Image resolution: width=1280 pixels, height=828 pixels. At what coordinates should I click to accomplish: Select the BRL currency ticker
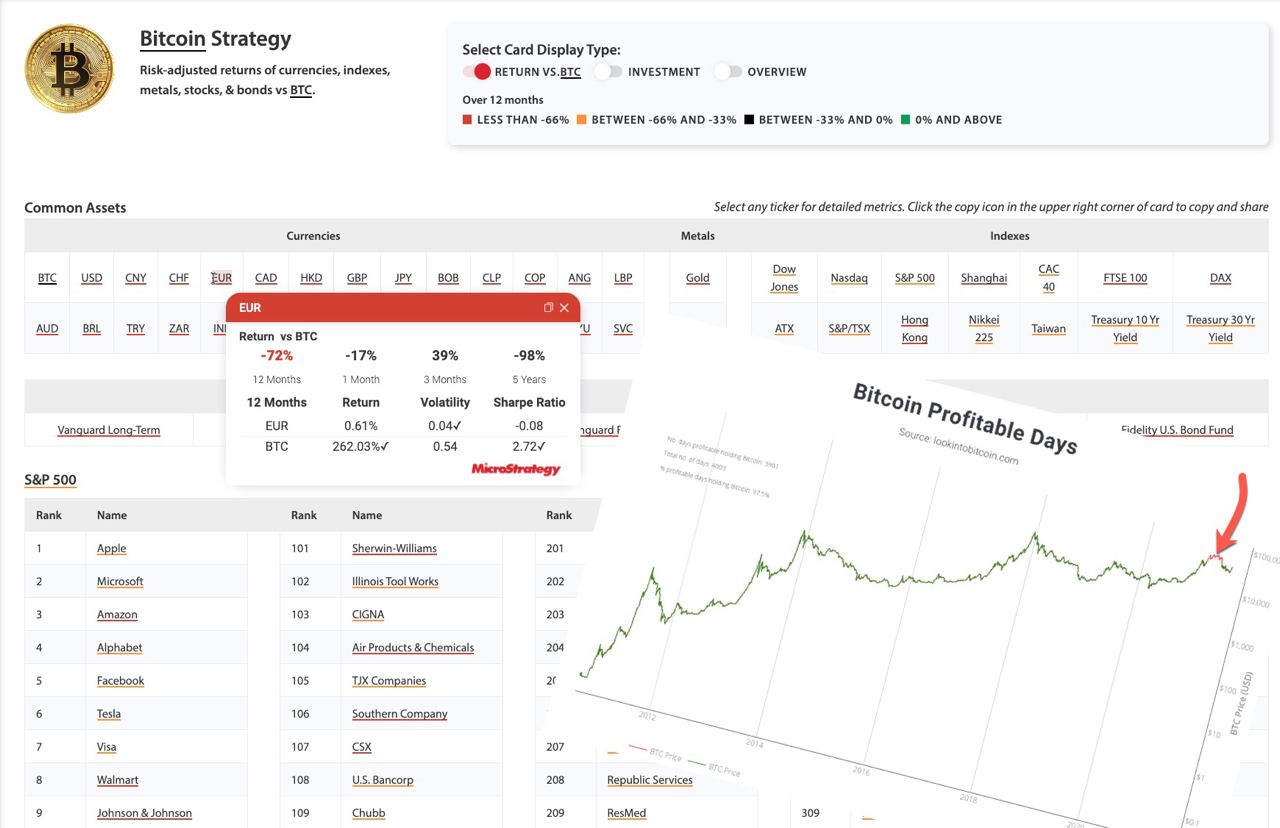pos(91,329)
